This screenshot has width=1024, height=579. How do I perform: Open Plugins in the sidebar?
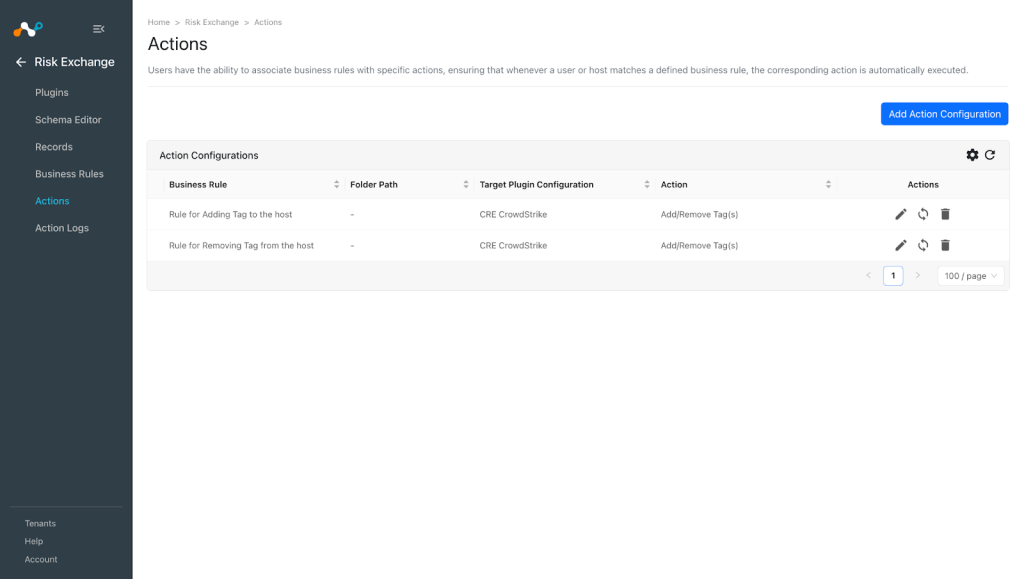click(52, 93)
